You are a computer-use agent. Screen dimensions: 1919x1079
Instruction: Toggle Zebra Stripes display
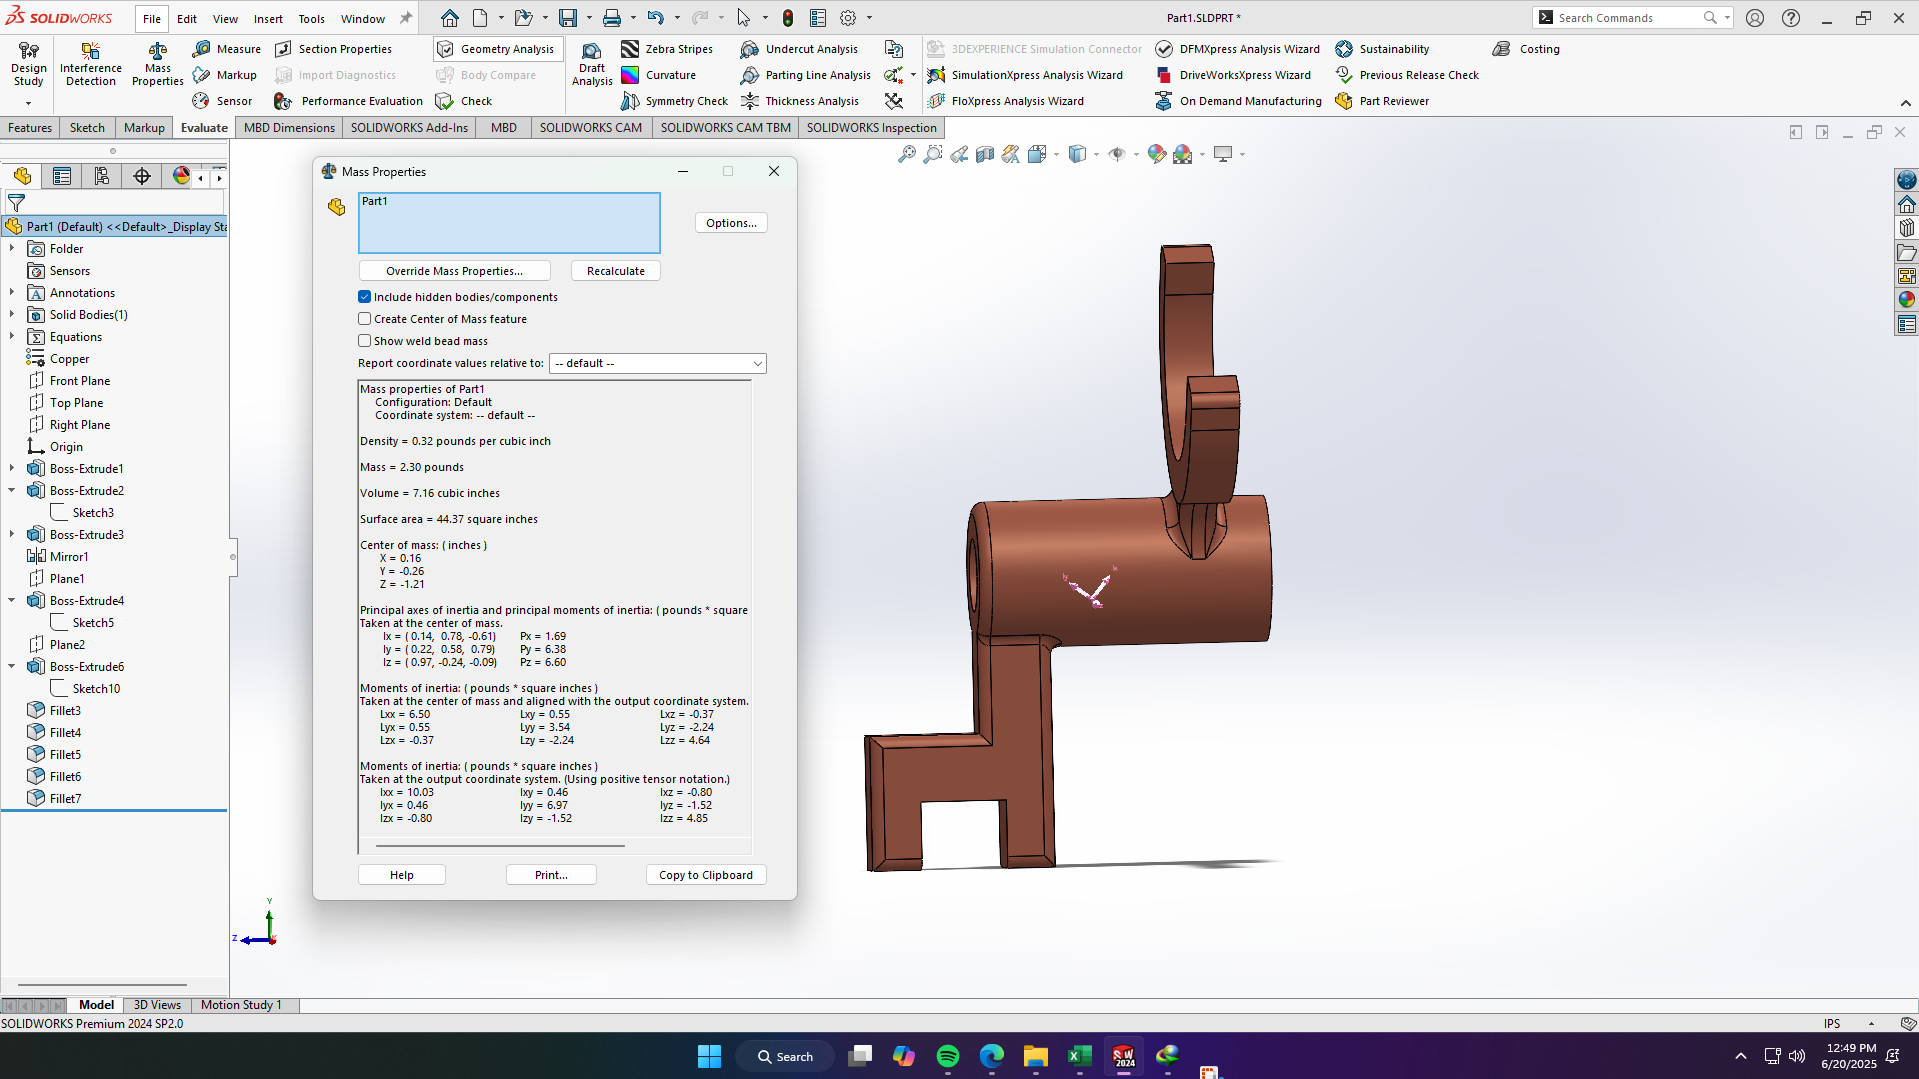(667, 49)
